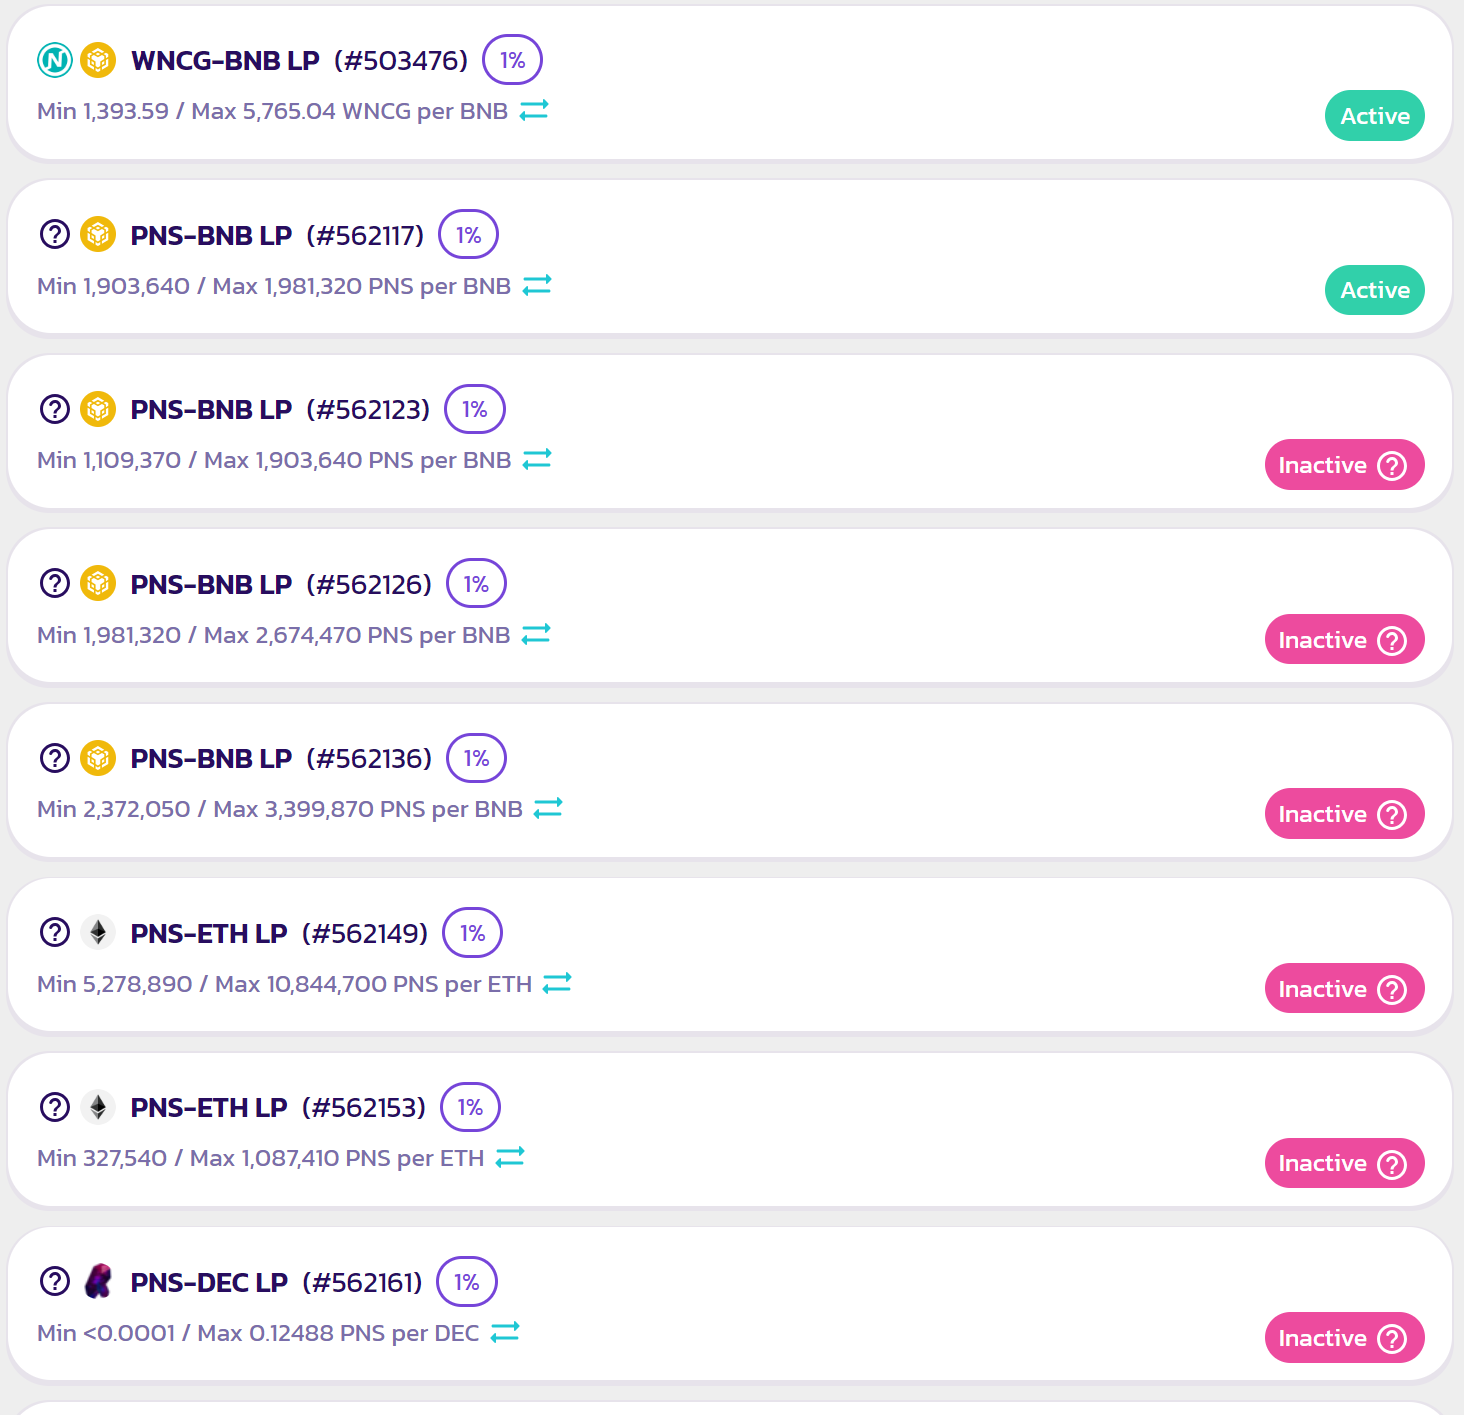Click the Active badge on WNCG-BNB LP
The image size is (1464, 1415).
click(1374, 116)
